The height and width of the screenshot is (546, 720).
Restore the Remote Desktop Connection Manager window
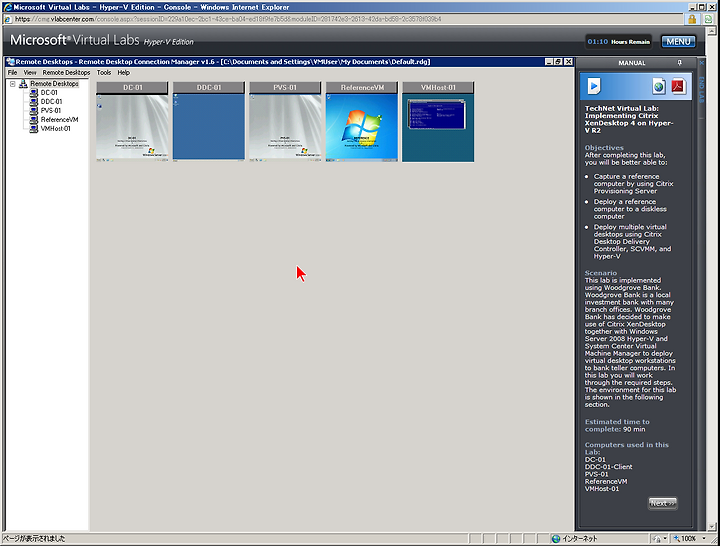(558, 62)
